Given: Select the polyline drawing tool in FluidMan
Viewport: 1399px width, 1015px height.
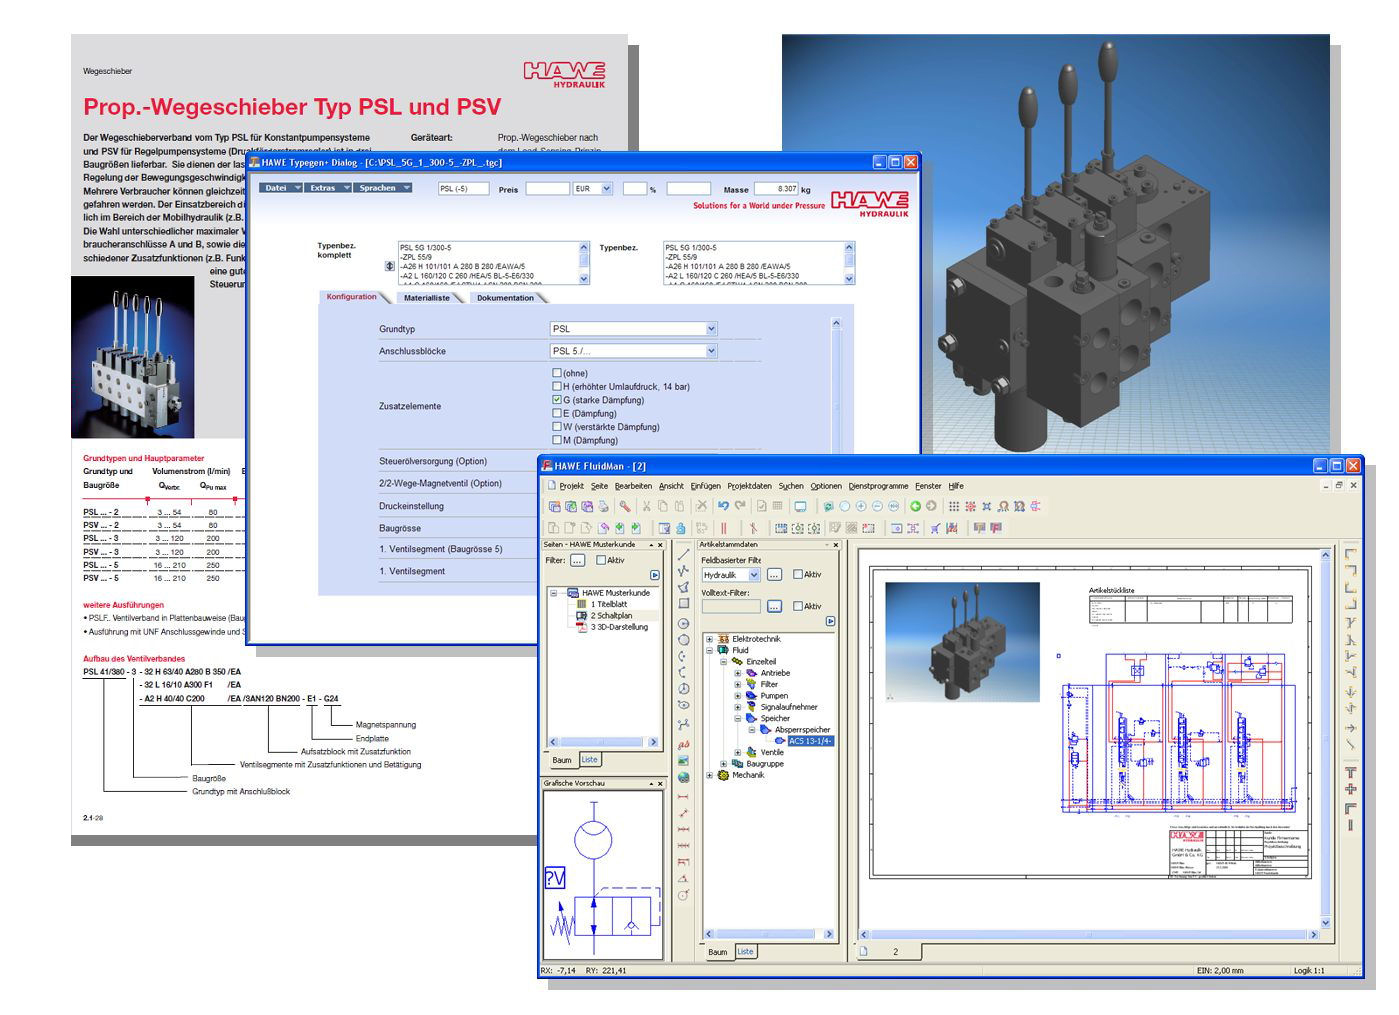Looking at the screenshot, I should (684, 570).
